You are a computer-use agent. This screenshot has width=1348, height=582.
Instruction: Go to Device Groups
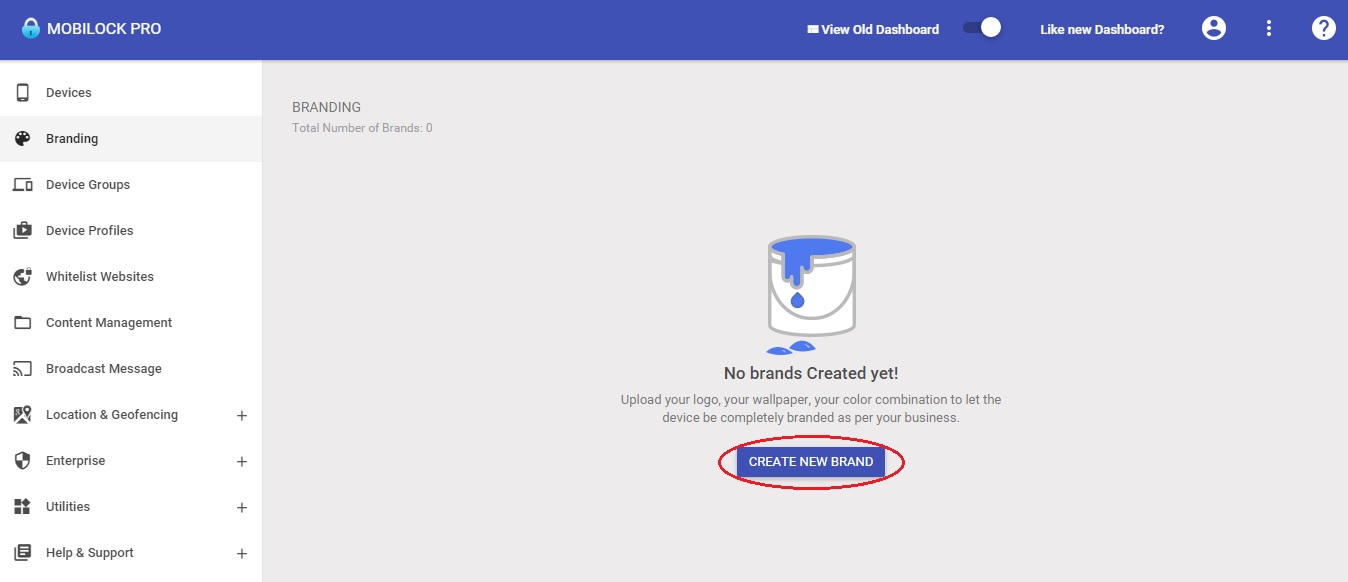click(x=131, y=185)
